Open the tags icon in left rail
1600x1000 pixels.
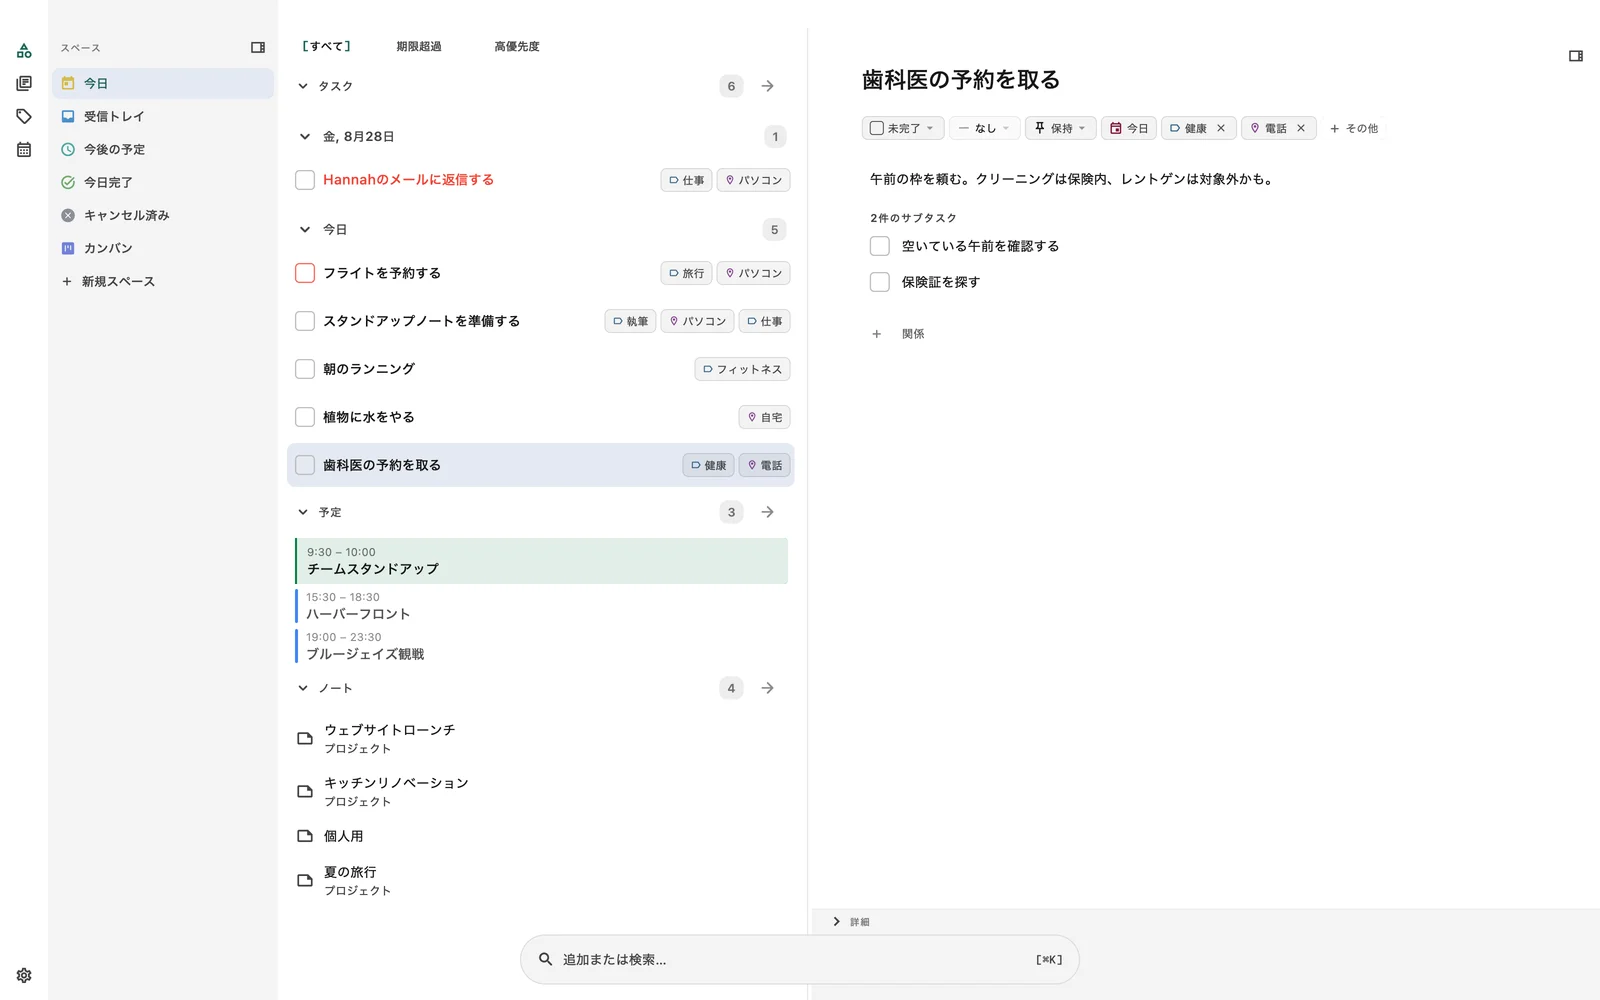pos(24,116)
